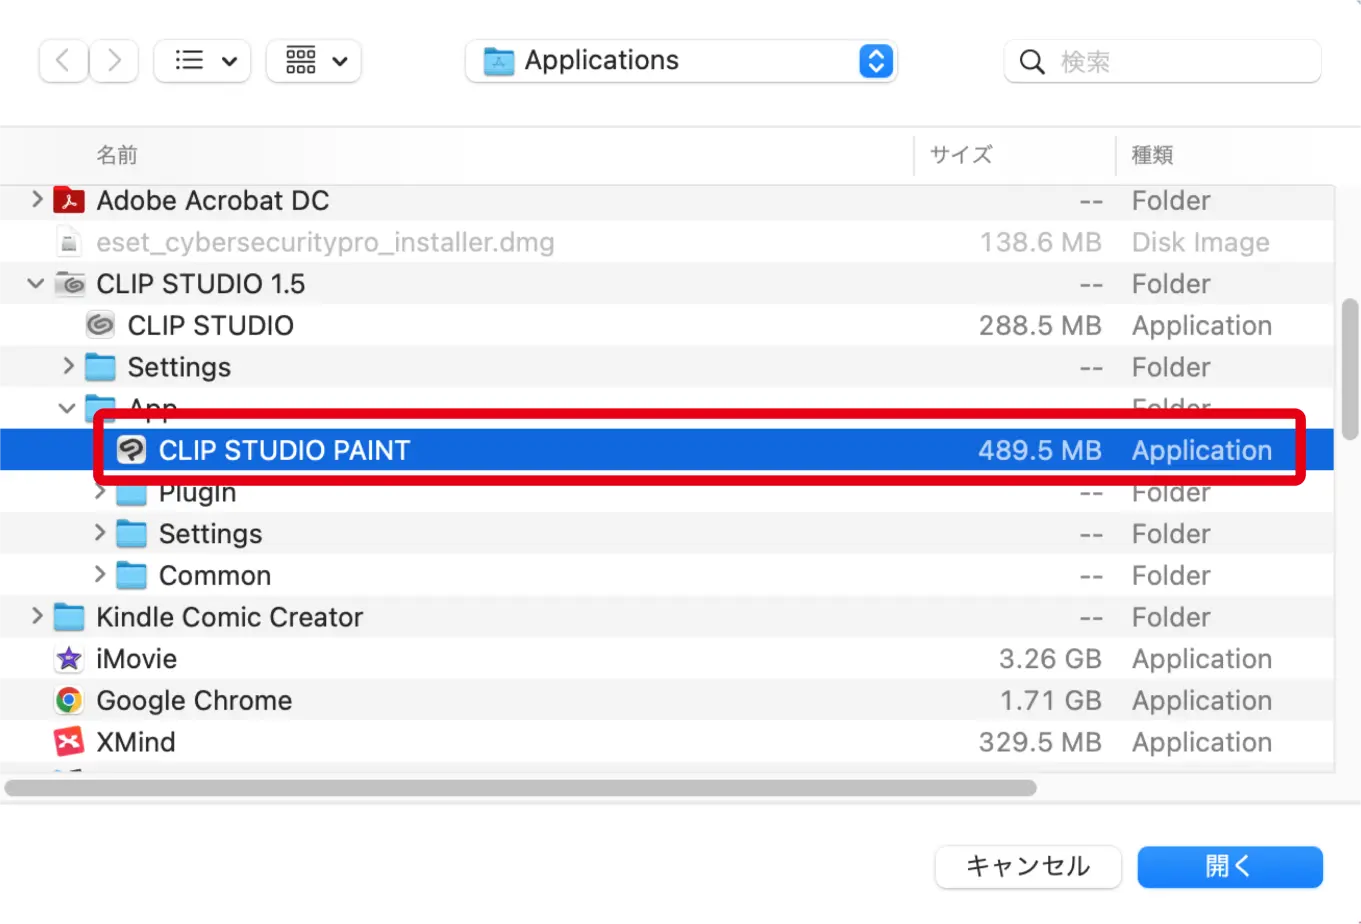Click the horizontal scrollbar thumb

tap(520, 788)
